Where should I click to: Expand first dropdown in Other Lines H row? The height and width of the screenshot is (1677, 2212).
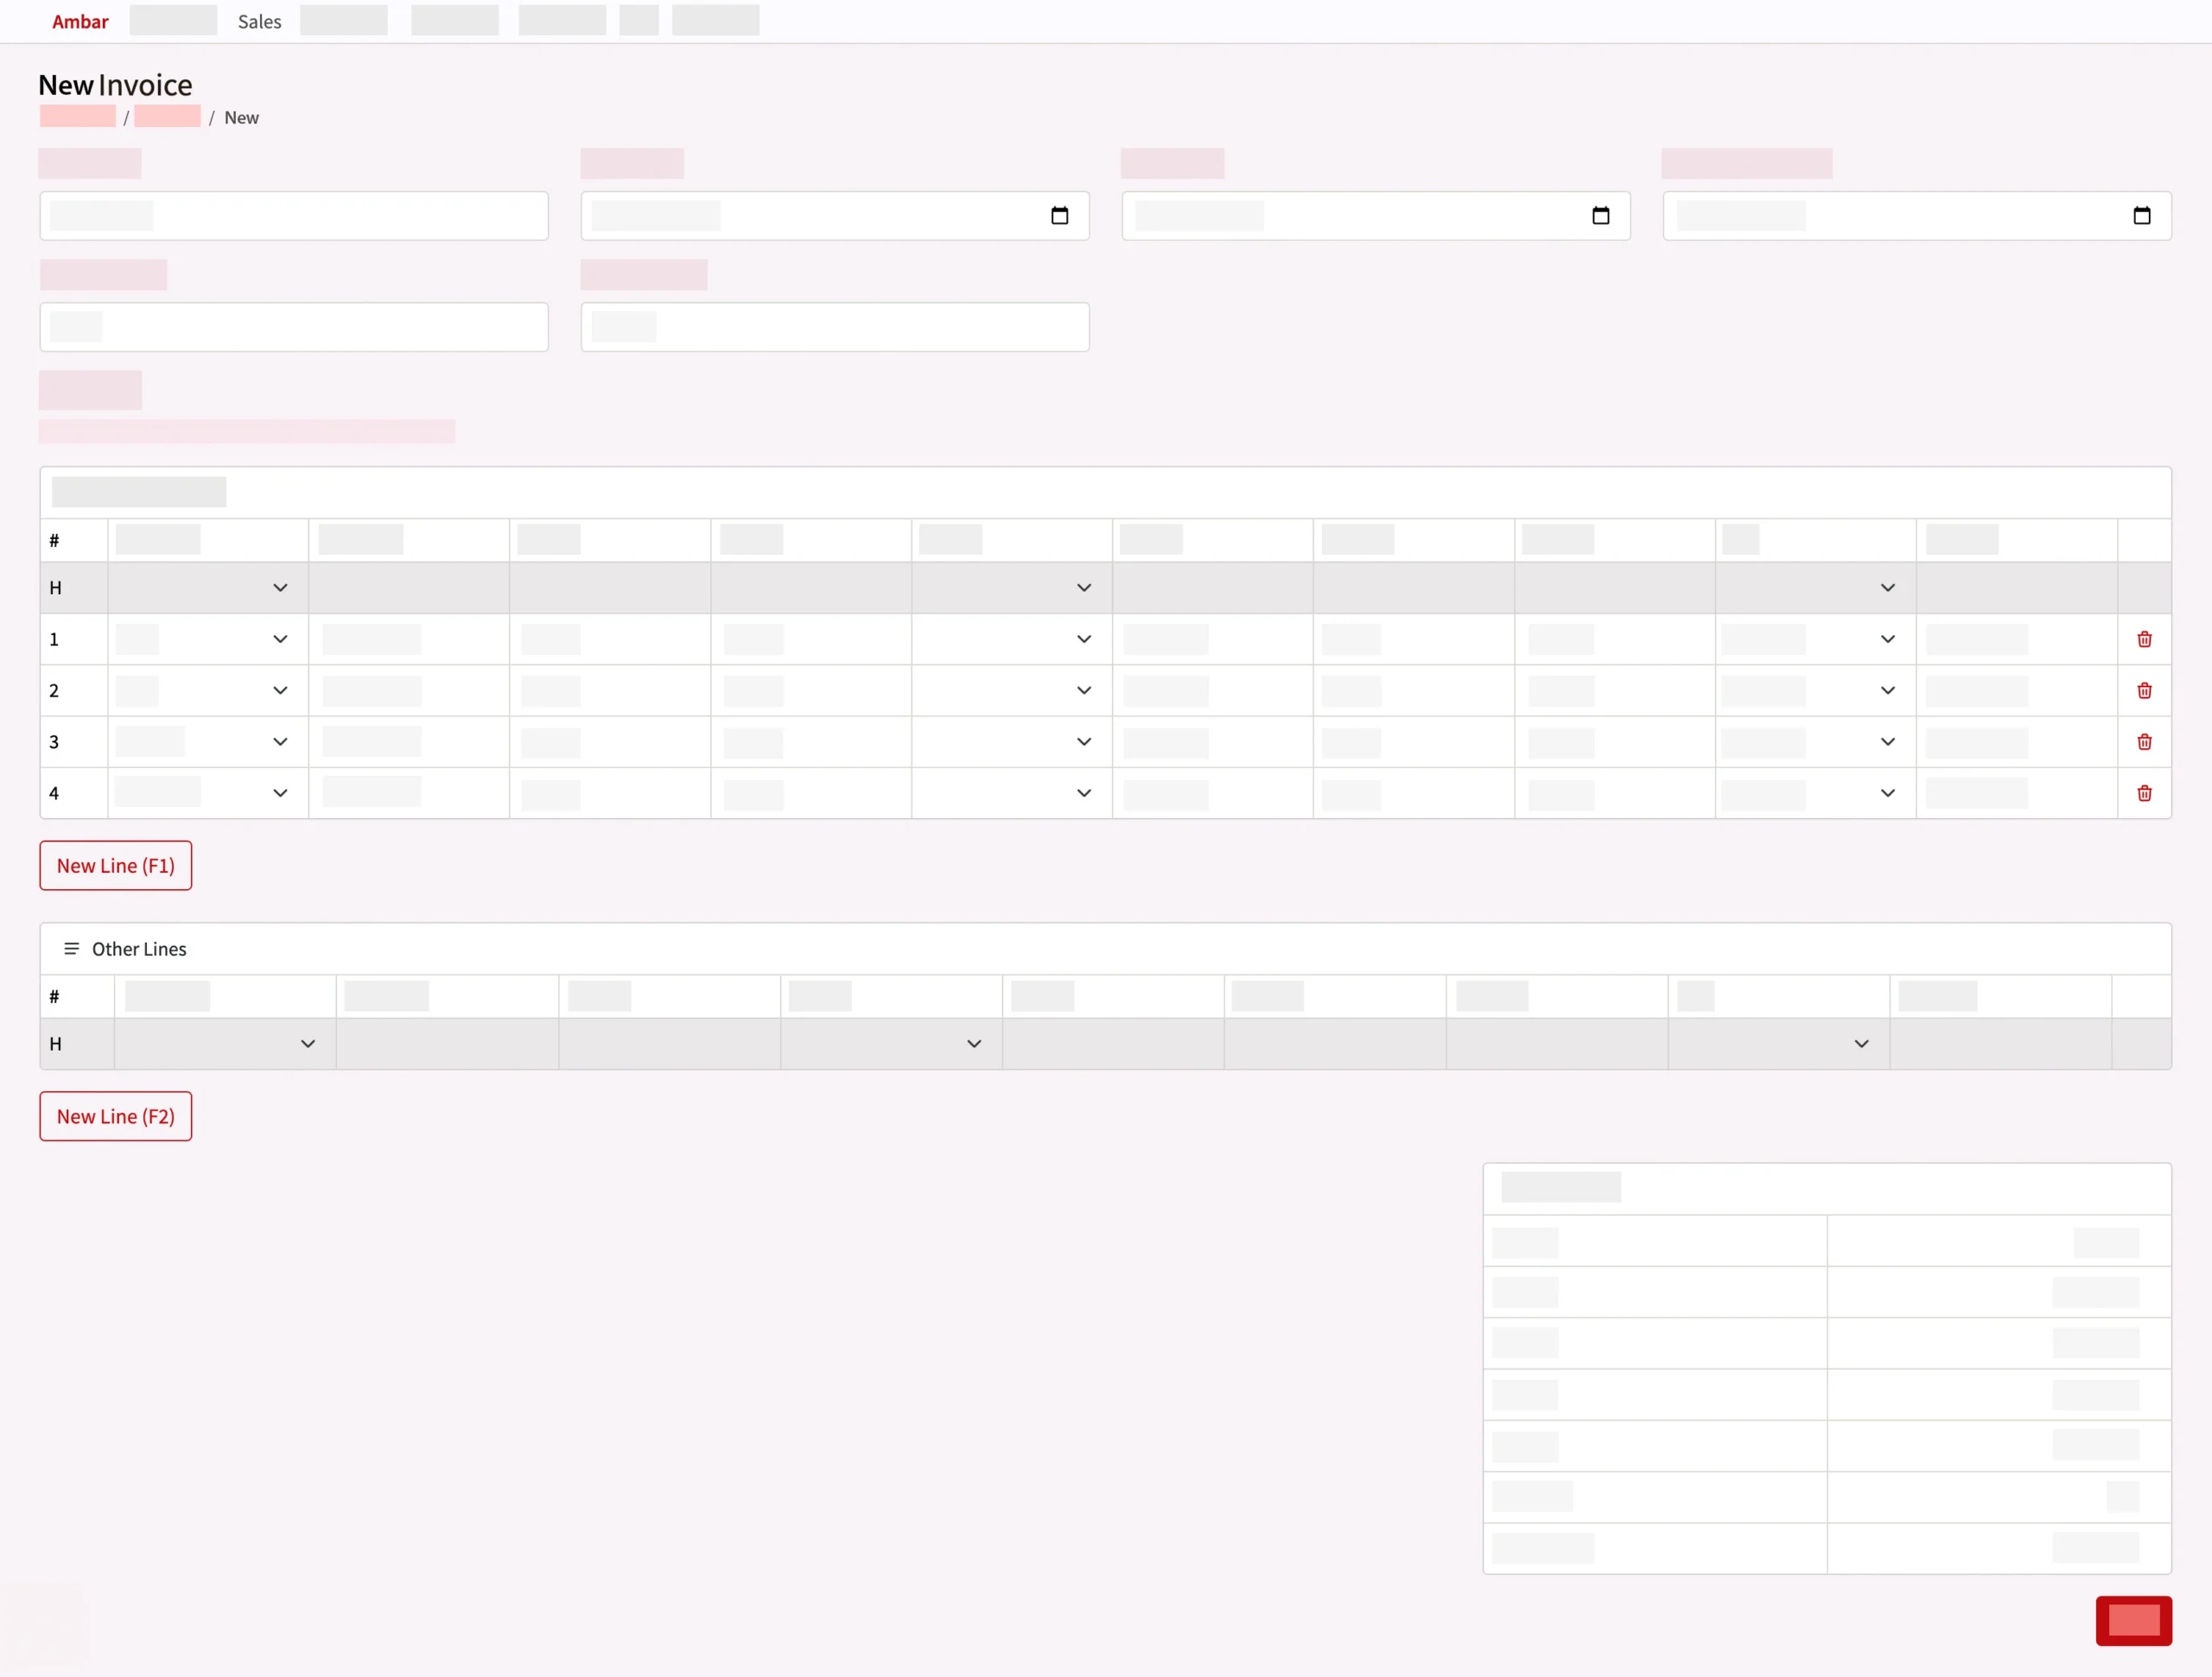(x=308, y=1044)
